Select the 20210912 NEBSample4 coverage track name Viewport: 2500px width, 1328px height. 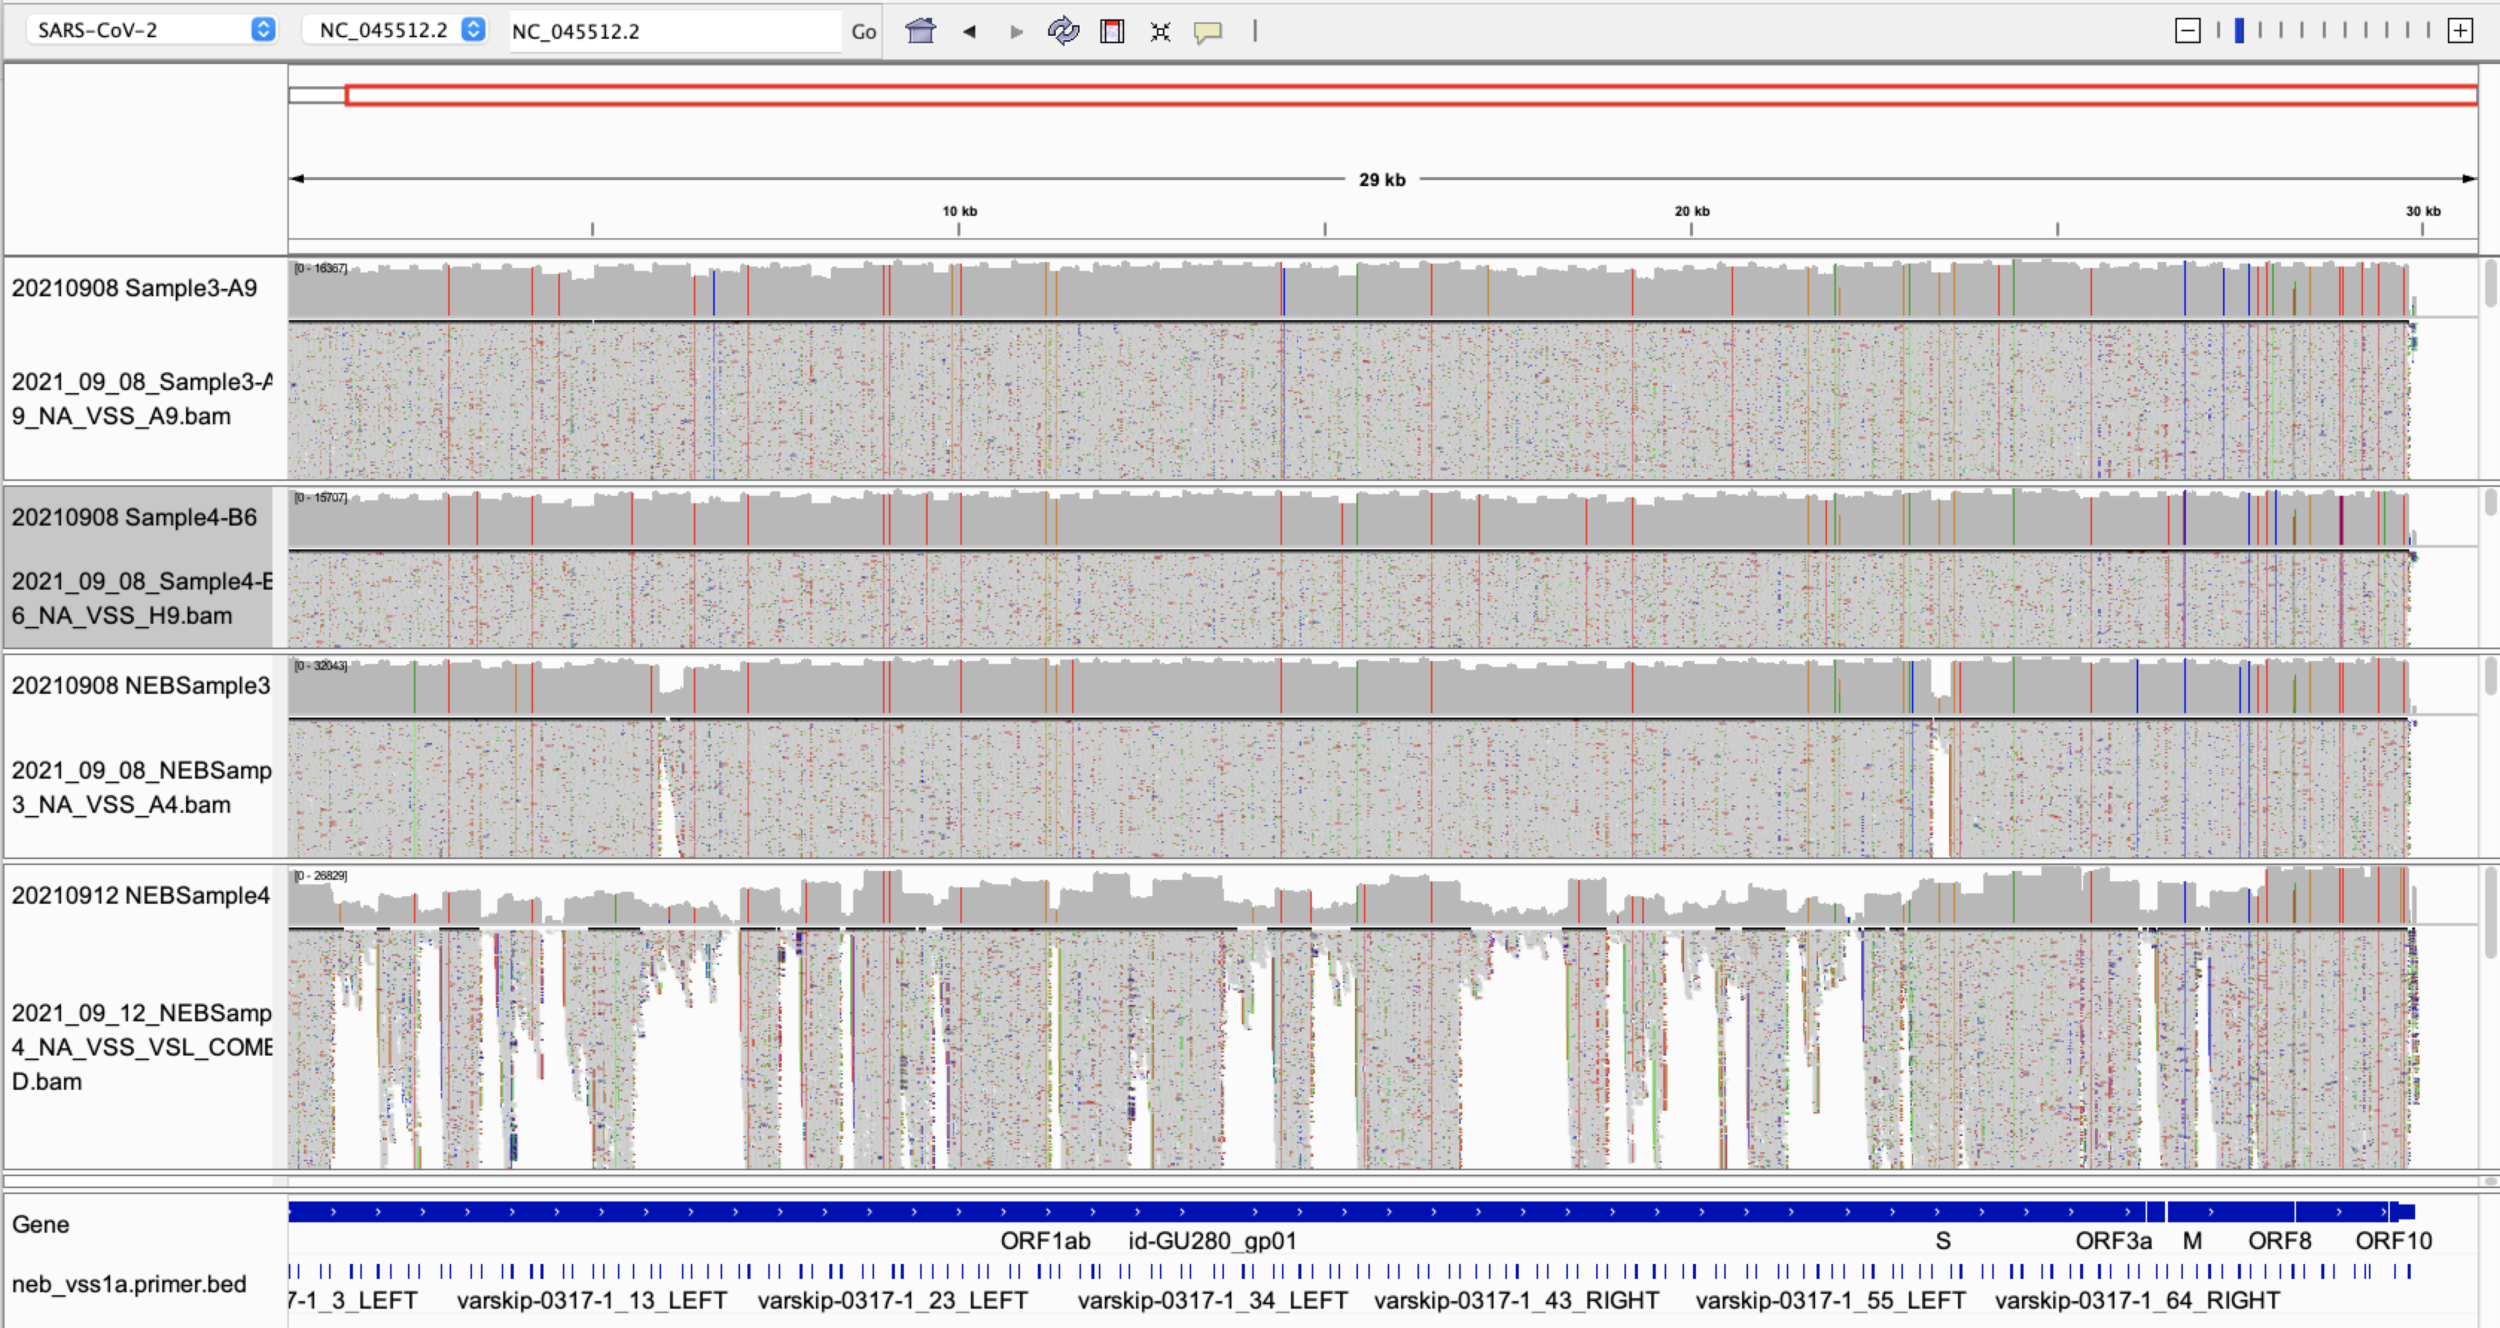pyautogui.click(x=140, y=895)
